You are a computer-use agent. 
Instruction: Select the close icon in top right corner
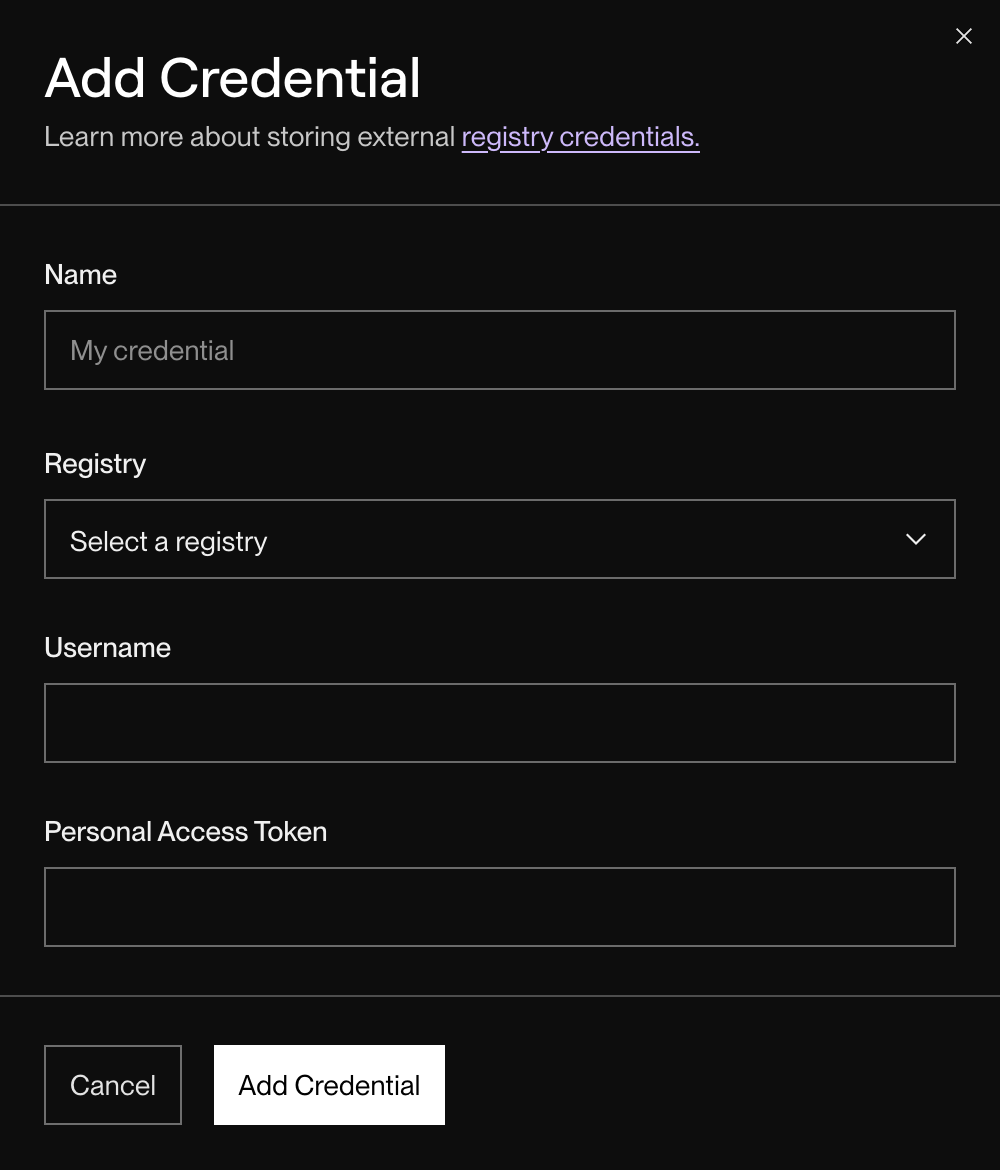(x=963, y=36)
